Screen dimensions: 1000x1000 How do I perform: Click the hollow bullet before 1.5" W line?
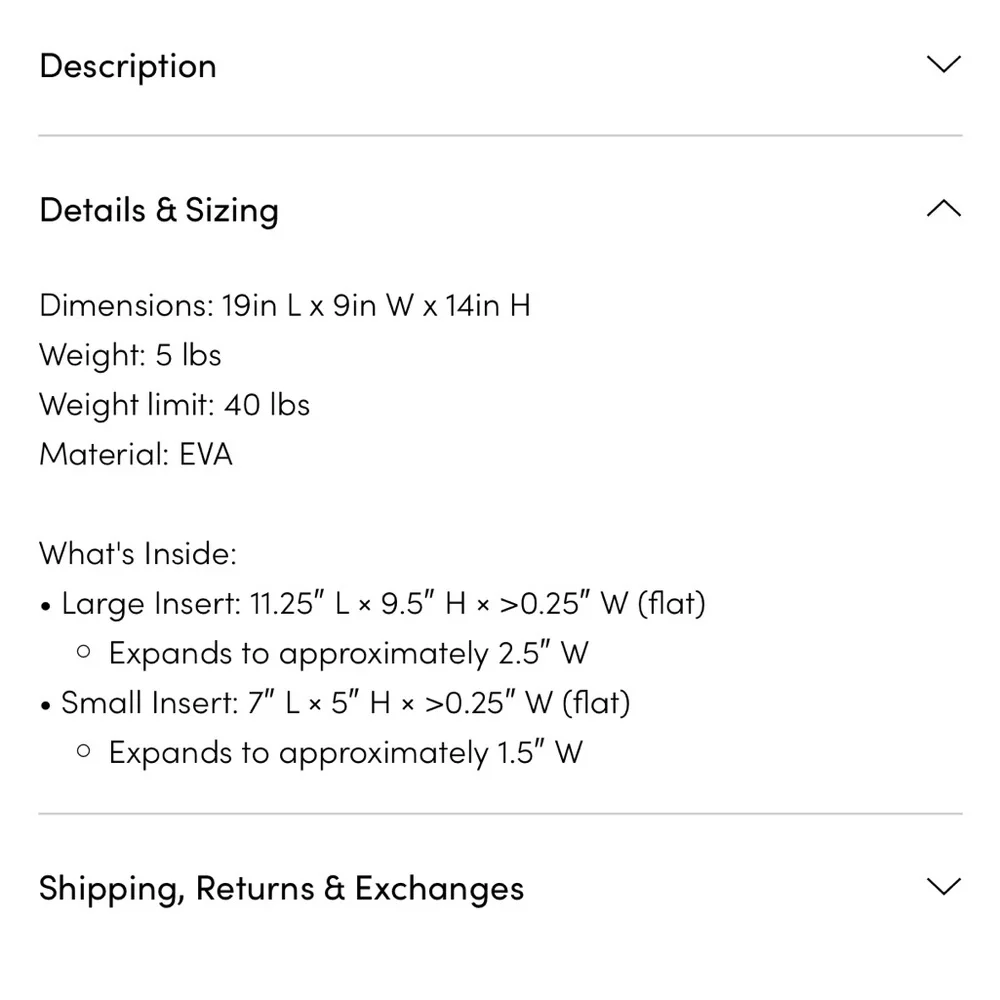[x=84, y=751]
